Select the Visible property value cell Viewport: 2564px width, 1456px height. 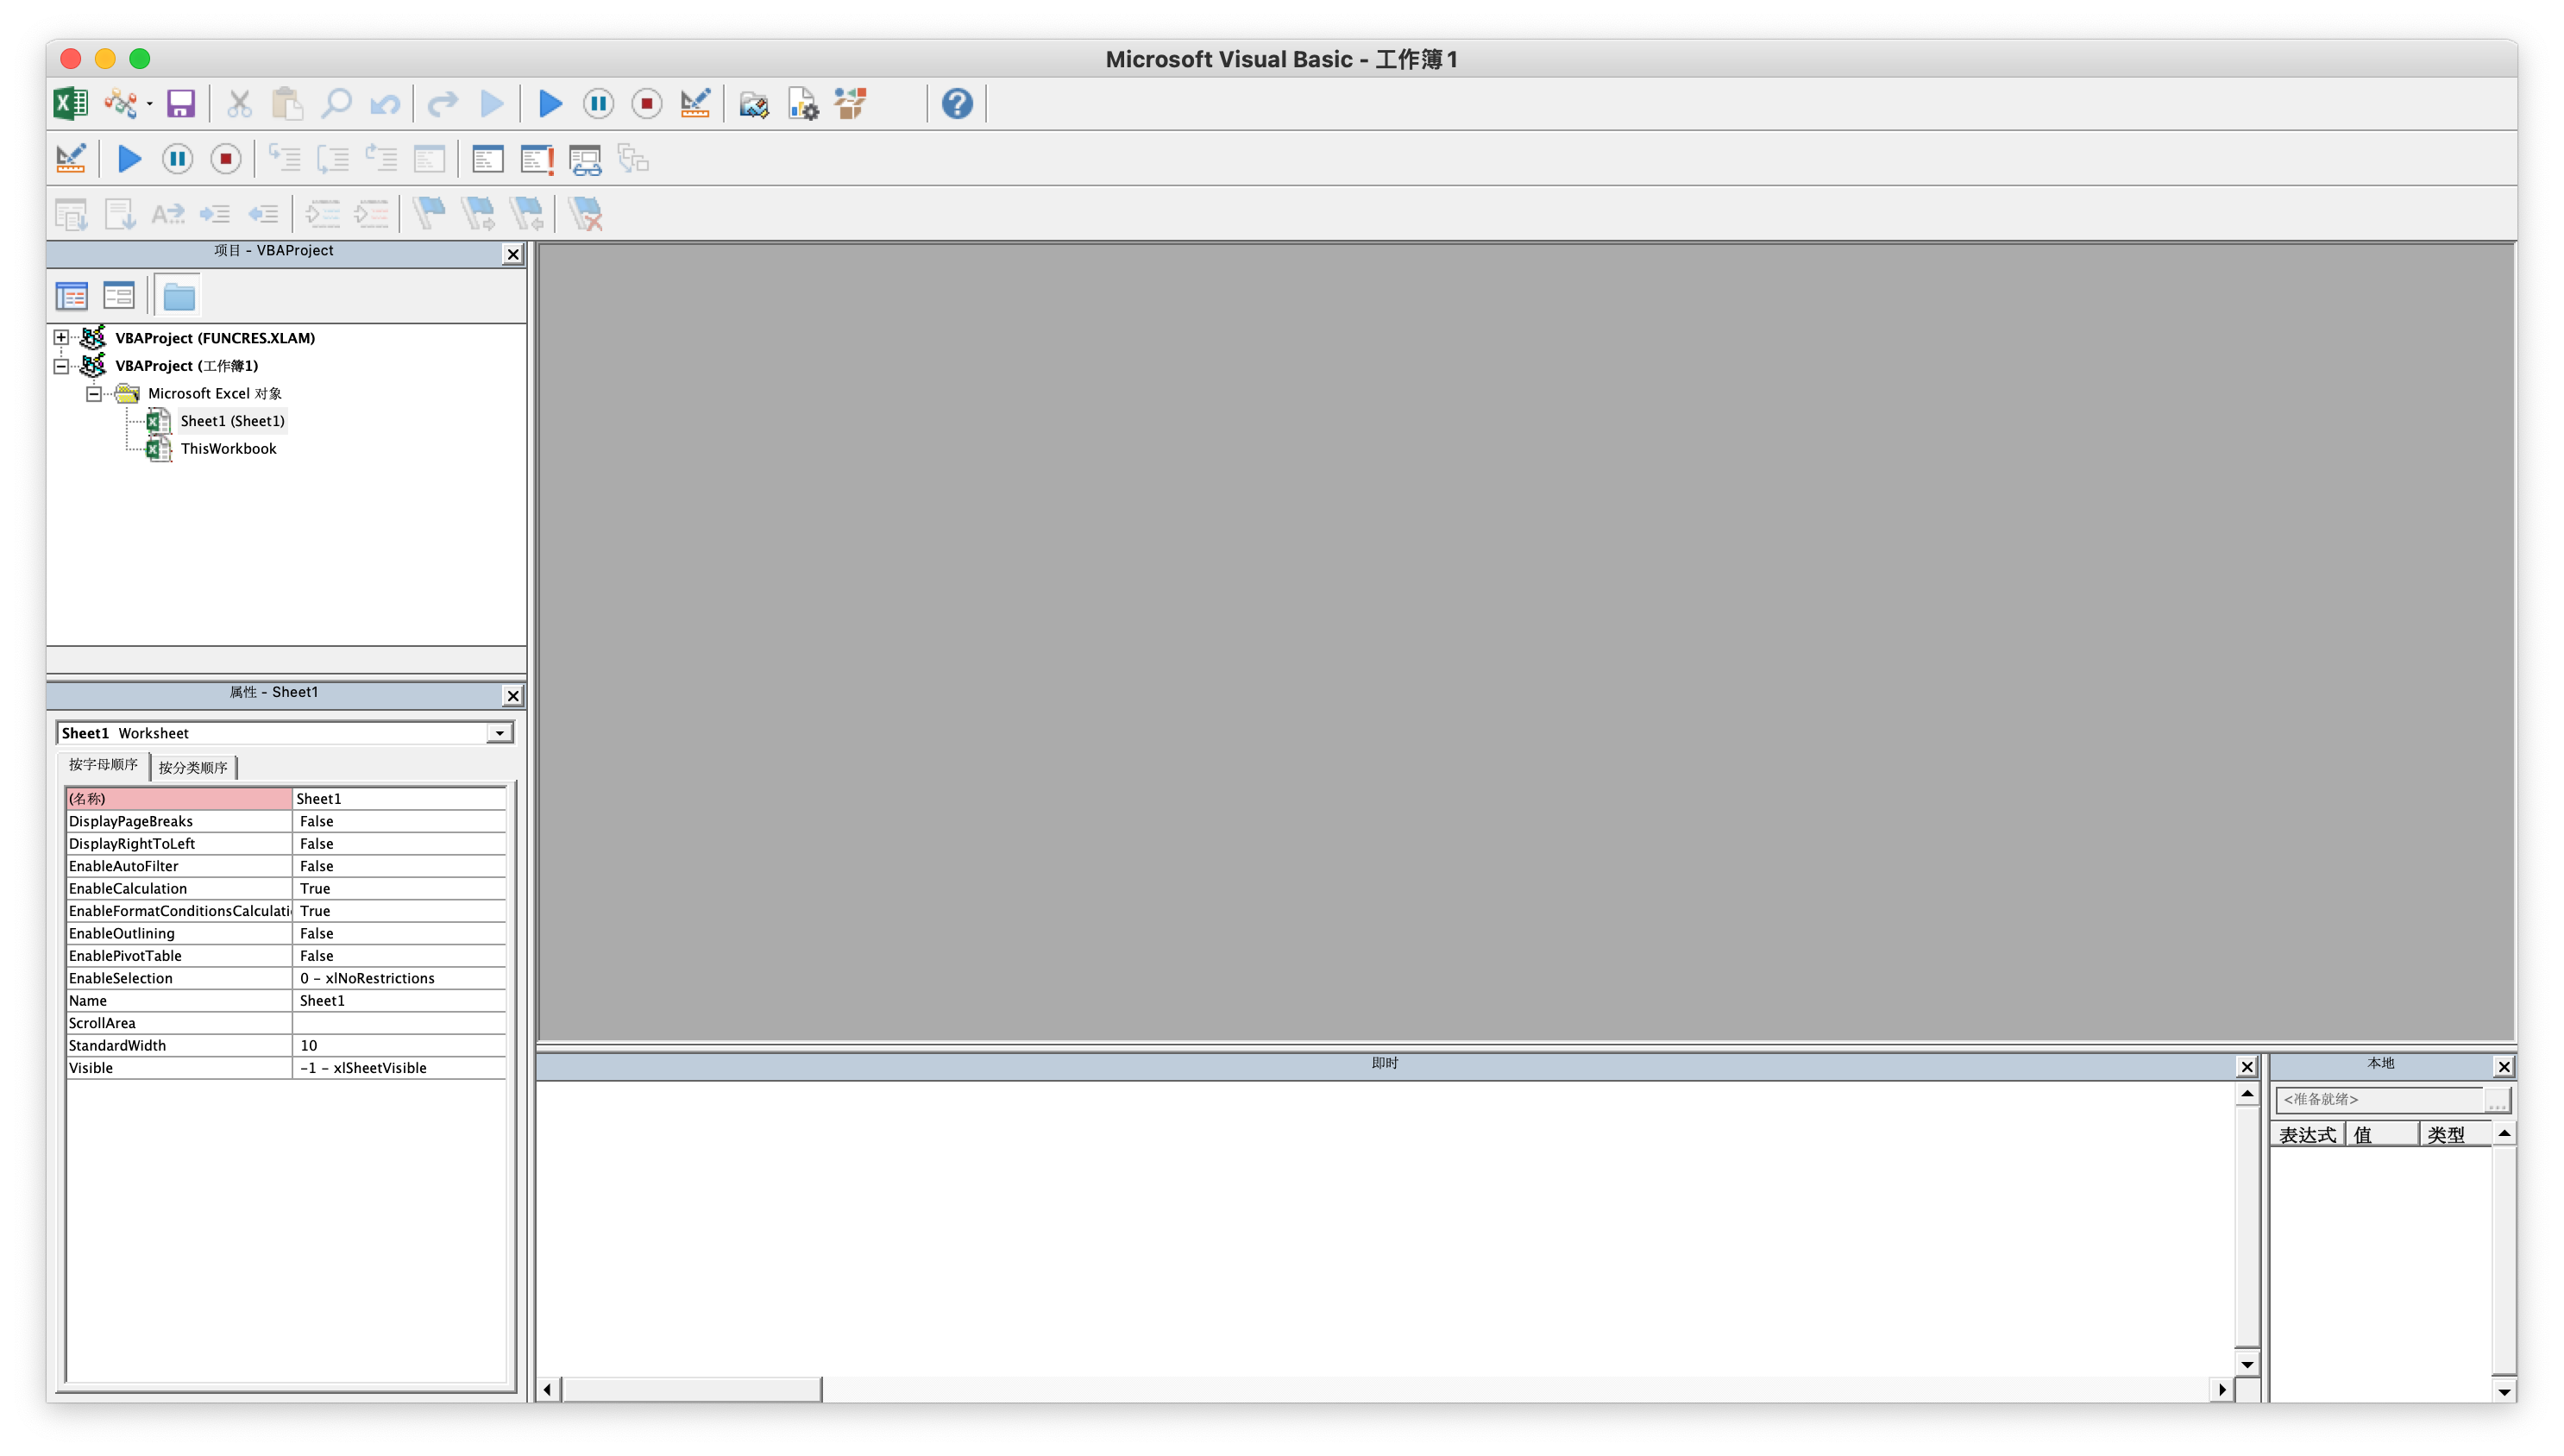click(399, 1068)
